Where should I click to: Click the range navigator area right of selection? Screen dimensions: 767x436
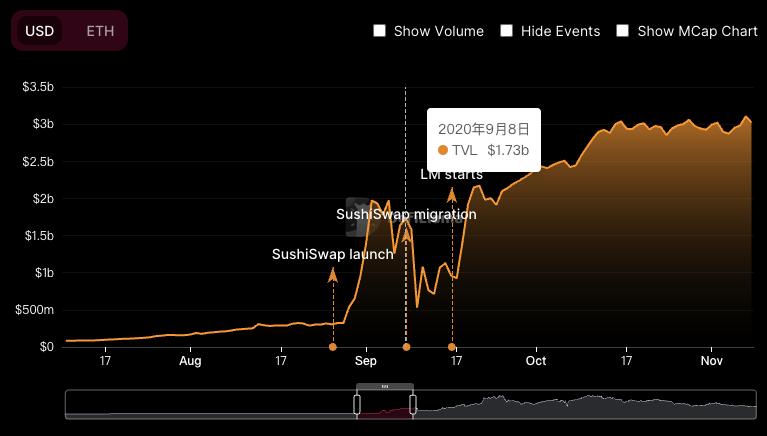click(580, 405)
